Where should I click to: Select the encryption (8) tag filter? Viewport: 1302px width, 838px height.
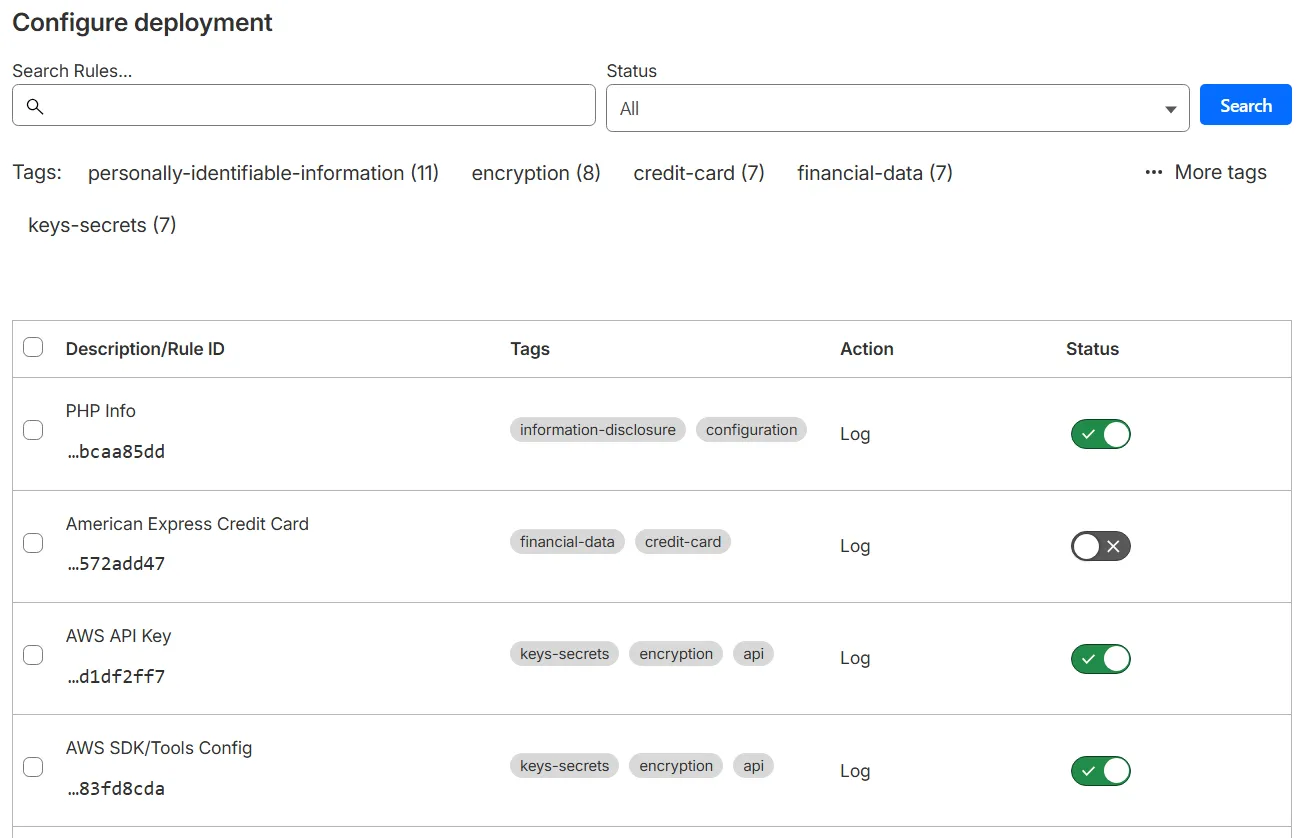point(536,172)
